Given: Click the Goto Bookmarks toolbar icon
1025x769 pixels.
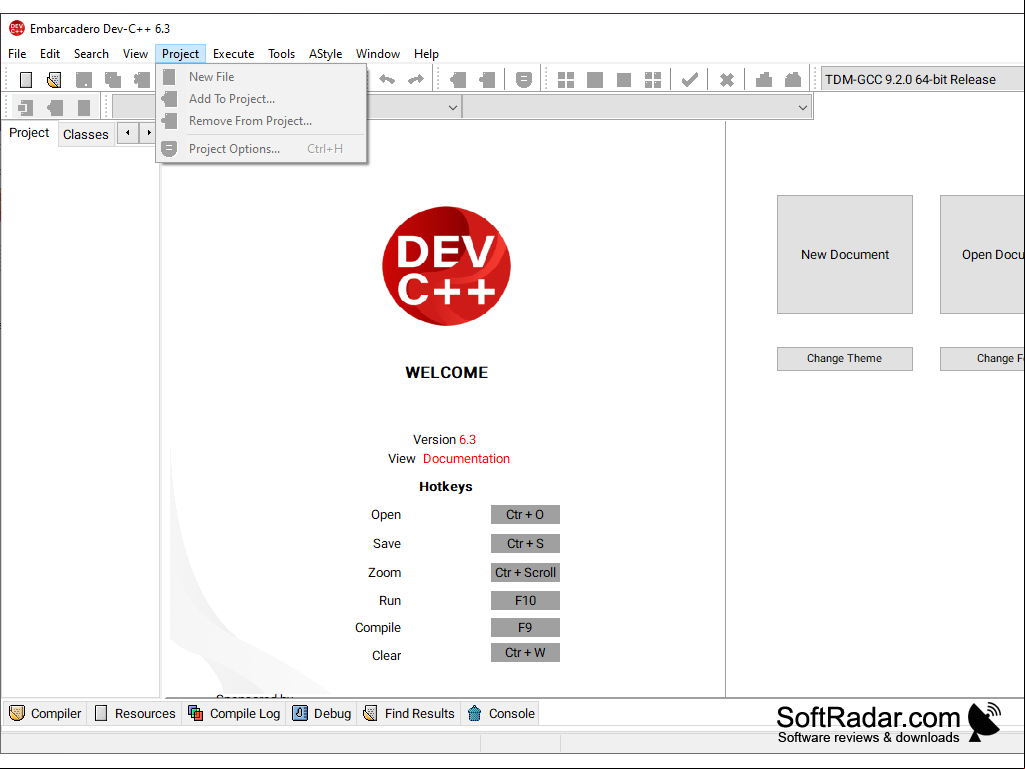Looking at the screenshot, I should (84, 107).
